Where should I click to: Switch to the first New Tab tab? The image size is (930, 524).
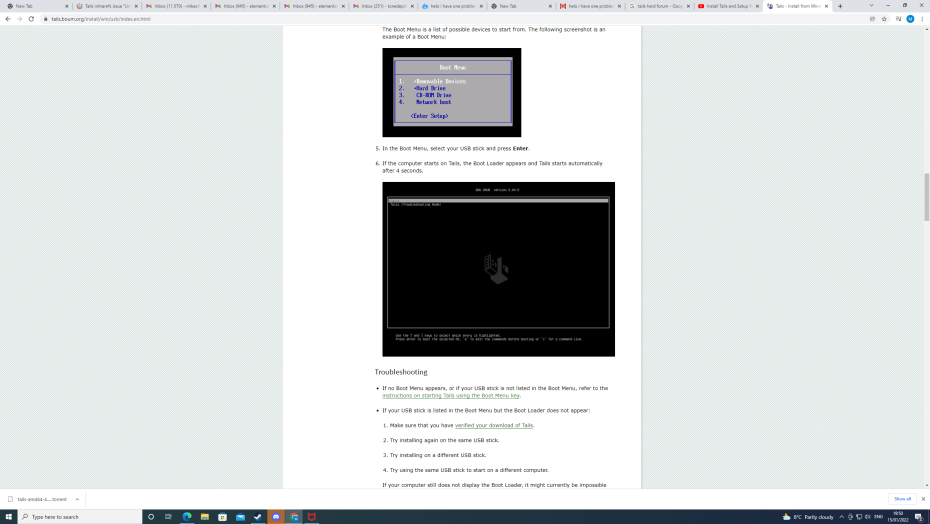coord(36,6)
